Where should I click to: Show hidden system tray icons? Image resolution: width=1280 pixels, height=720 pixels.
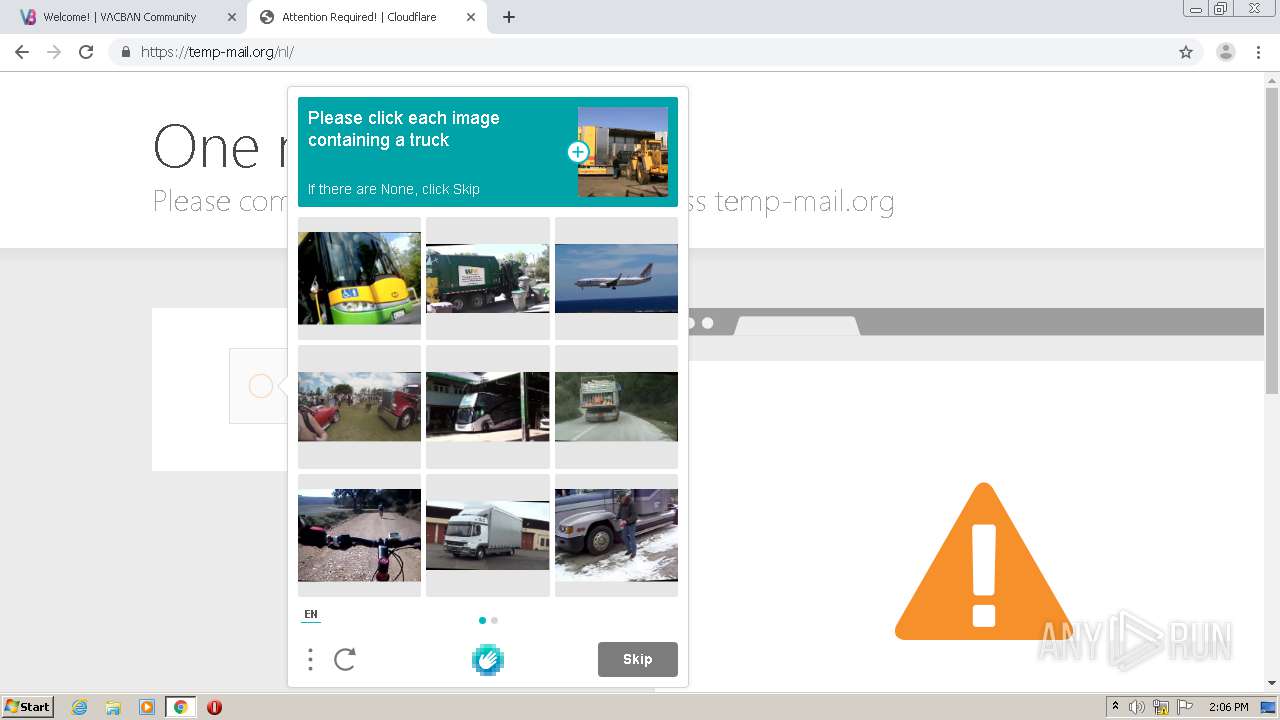[x=1115, y=707]
